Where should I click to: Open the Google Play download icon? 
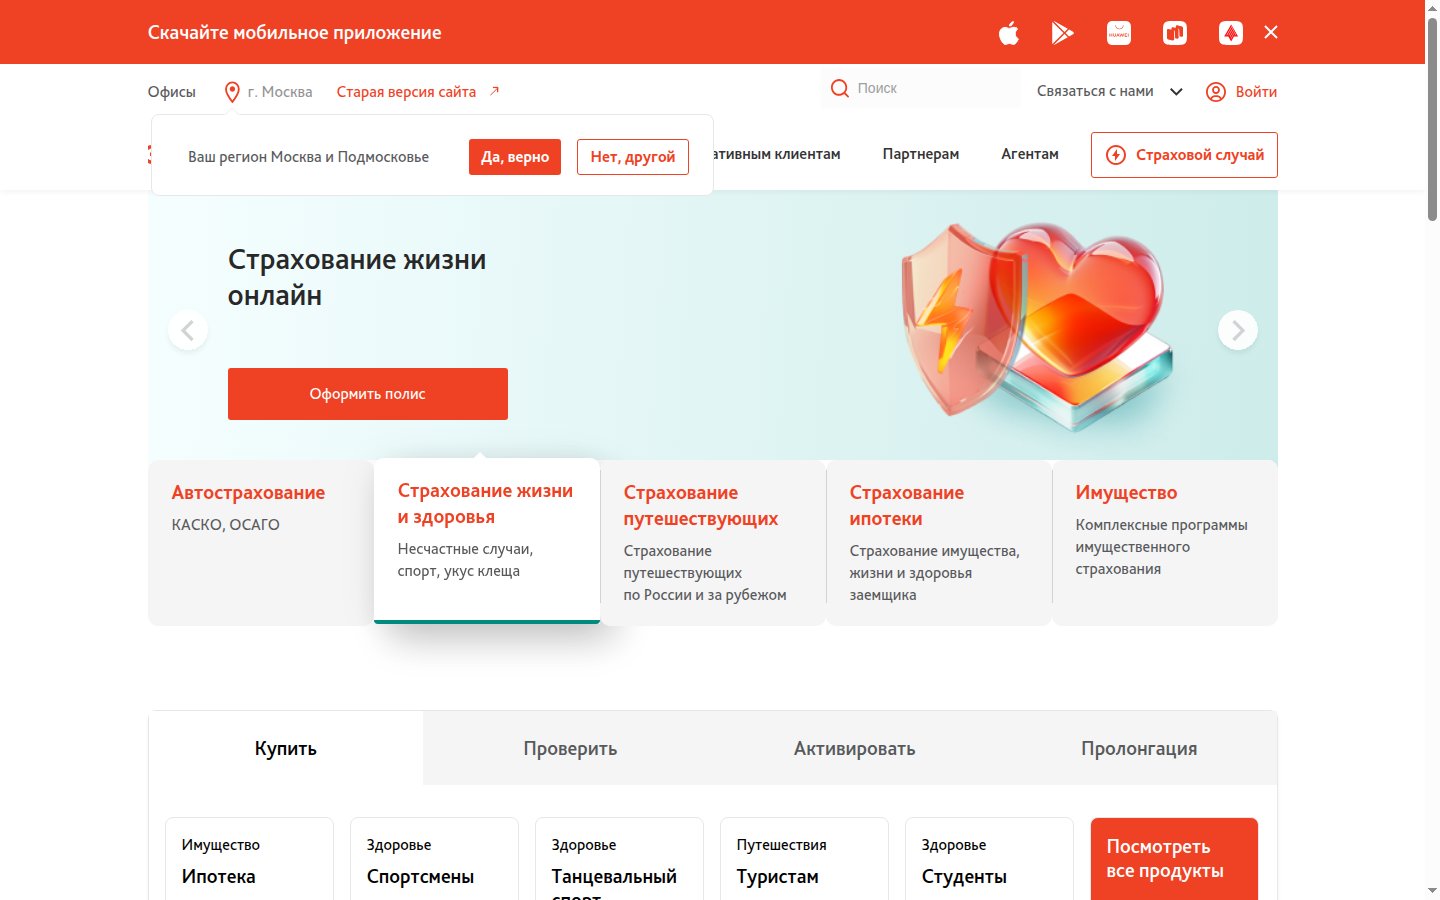pos(1062,33)
